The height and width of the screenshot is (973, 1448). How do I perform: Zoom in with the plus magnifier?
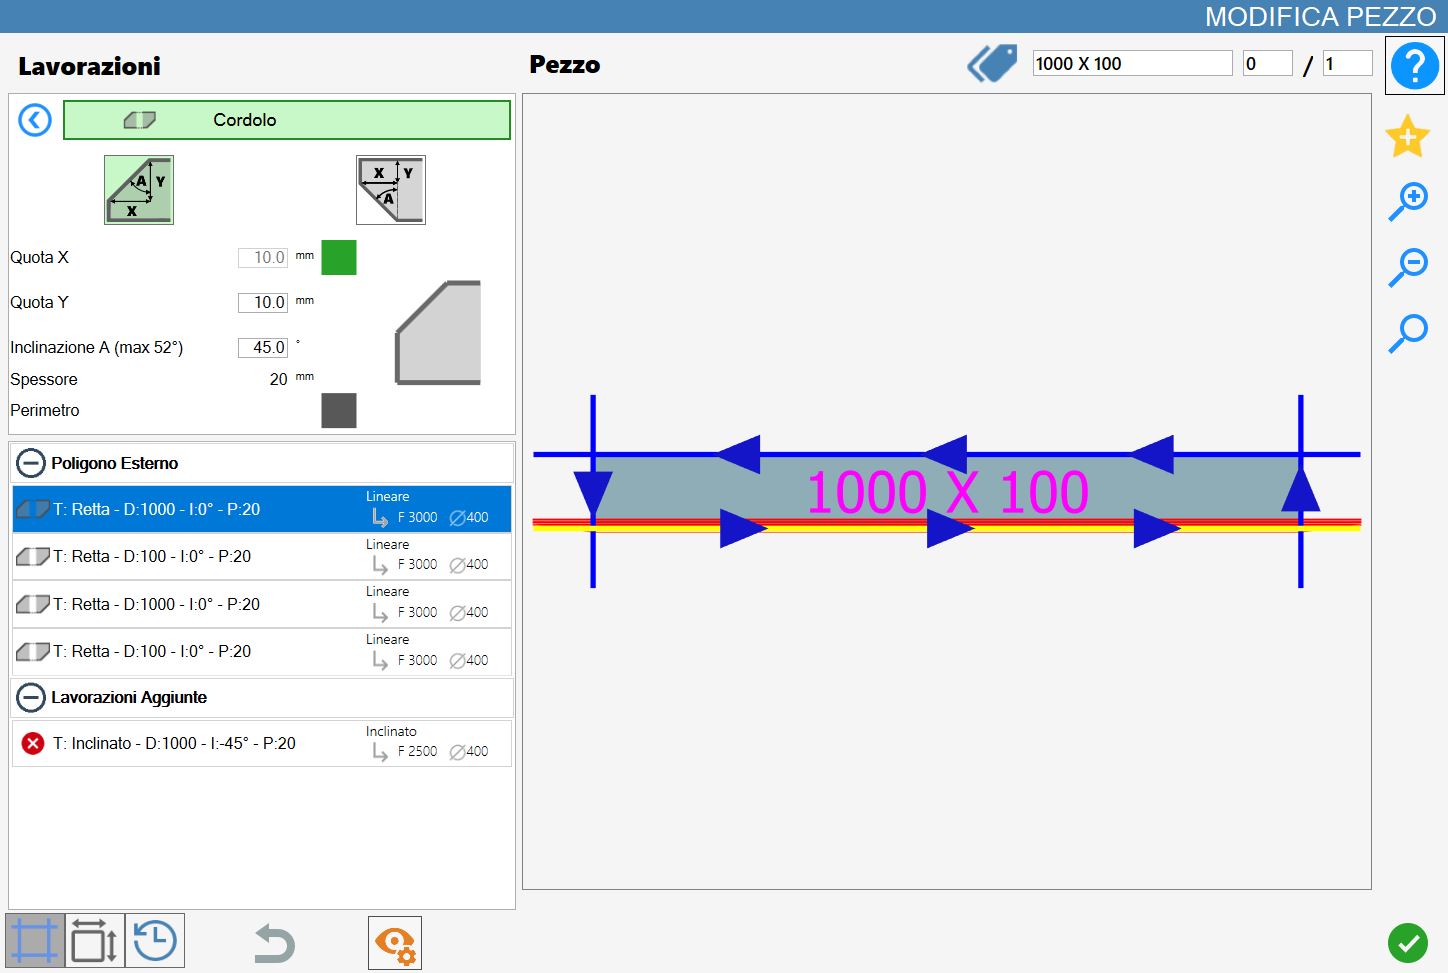[x=1408, y=201]
